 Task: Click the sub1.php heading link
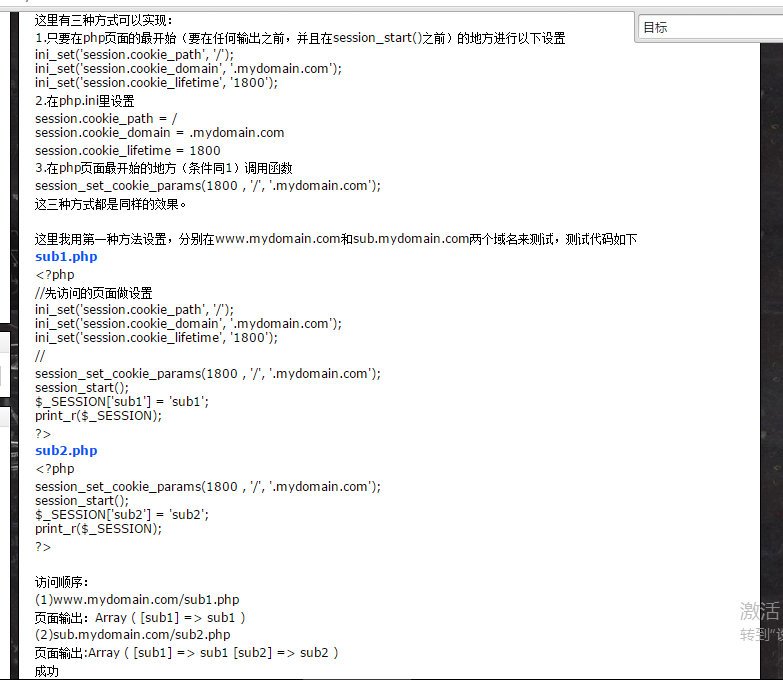pyautogui.click(x=66, y=257)
